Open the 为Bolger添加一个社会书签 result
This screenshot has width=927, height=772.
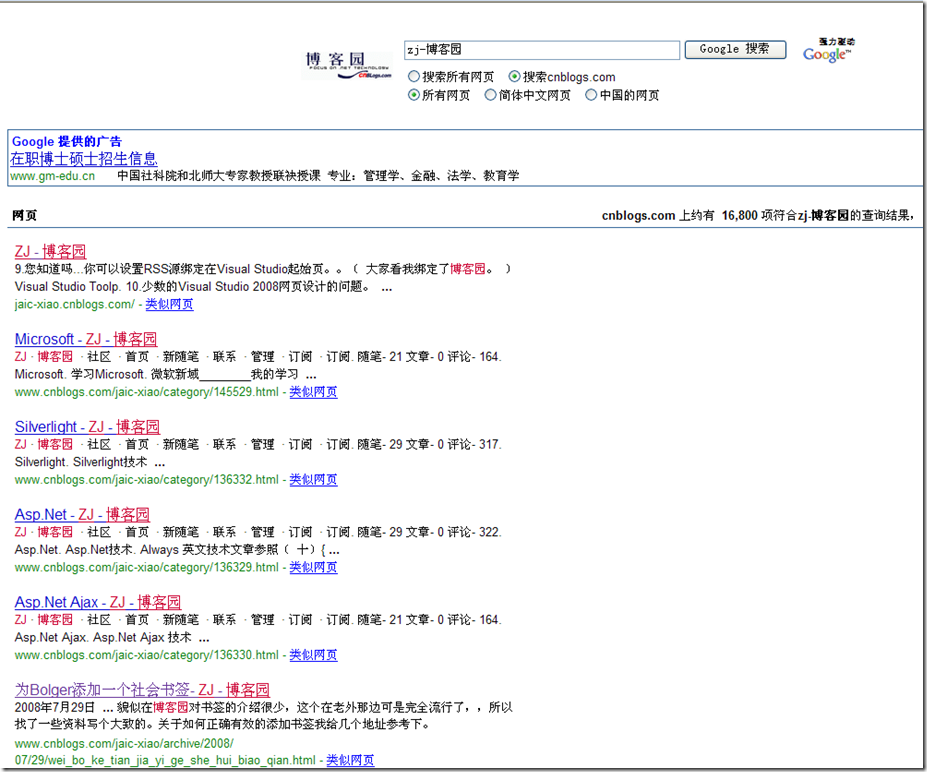pyautogui.click(x=142, y=689)
